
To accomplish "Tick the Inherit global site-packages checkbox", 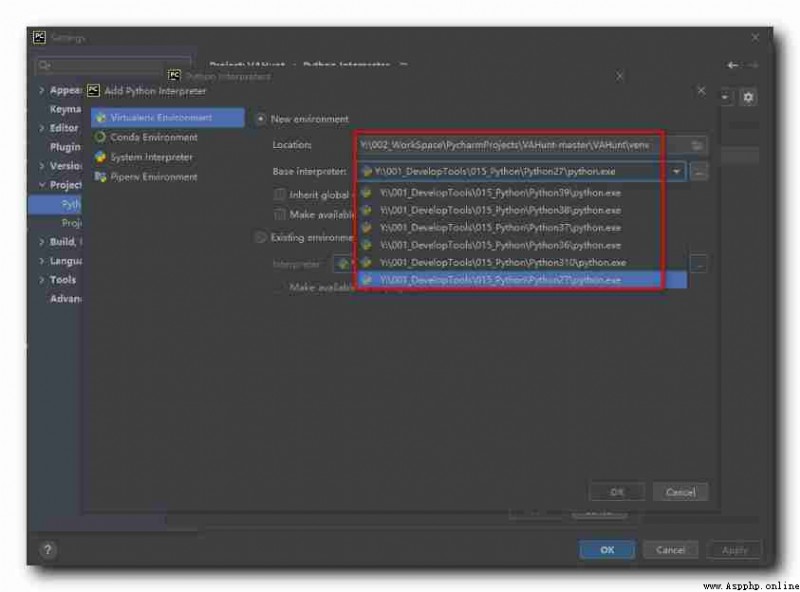I will 279,194.
